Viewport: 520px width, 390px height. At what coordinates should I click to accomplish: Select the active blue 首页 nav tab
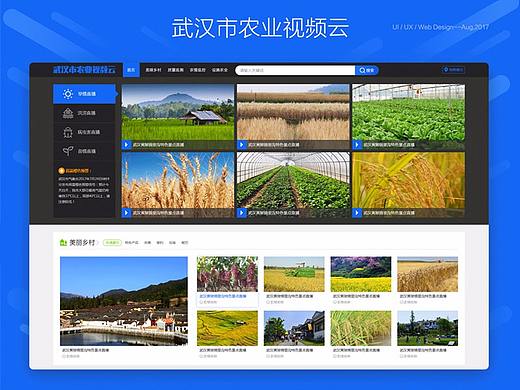tap(131, 70)
